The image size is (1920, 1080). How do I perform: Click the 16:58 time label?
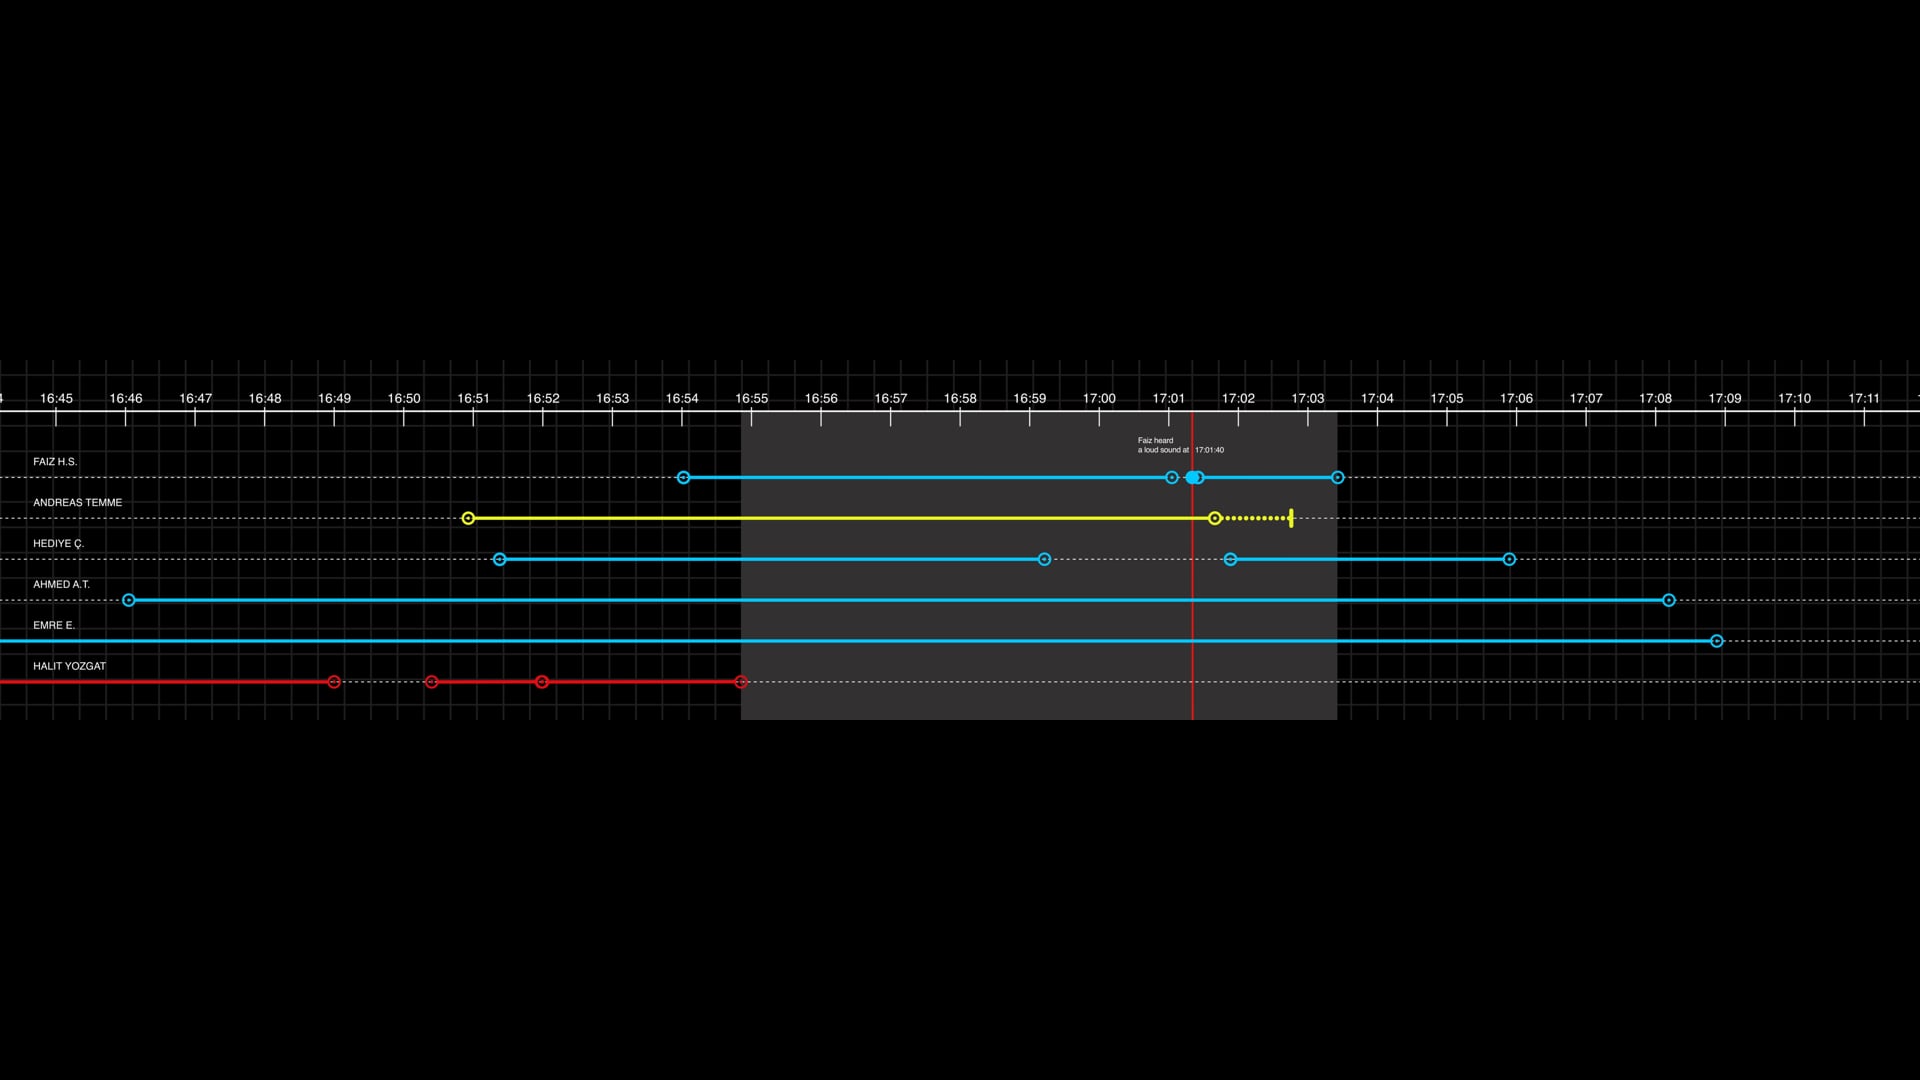pos(960,398)
